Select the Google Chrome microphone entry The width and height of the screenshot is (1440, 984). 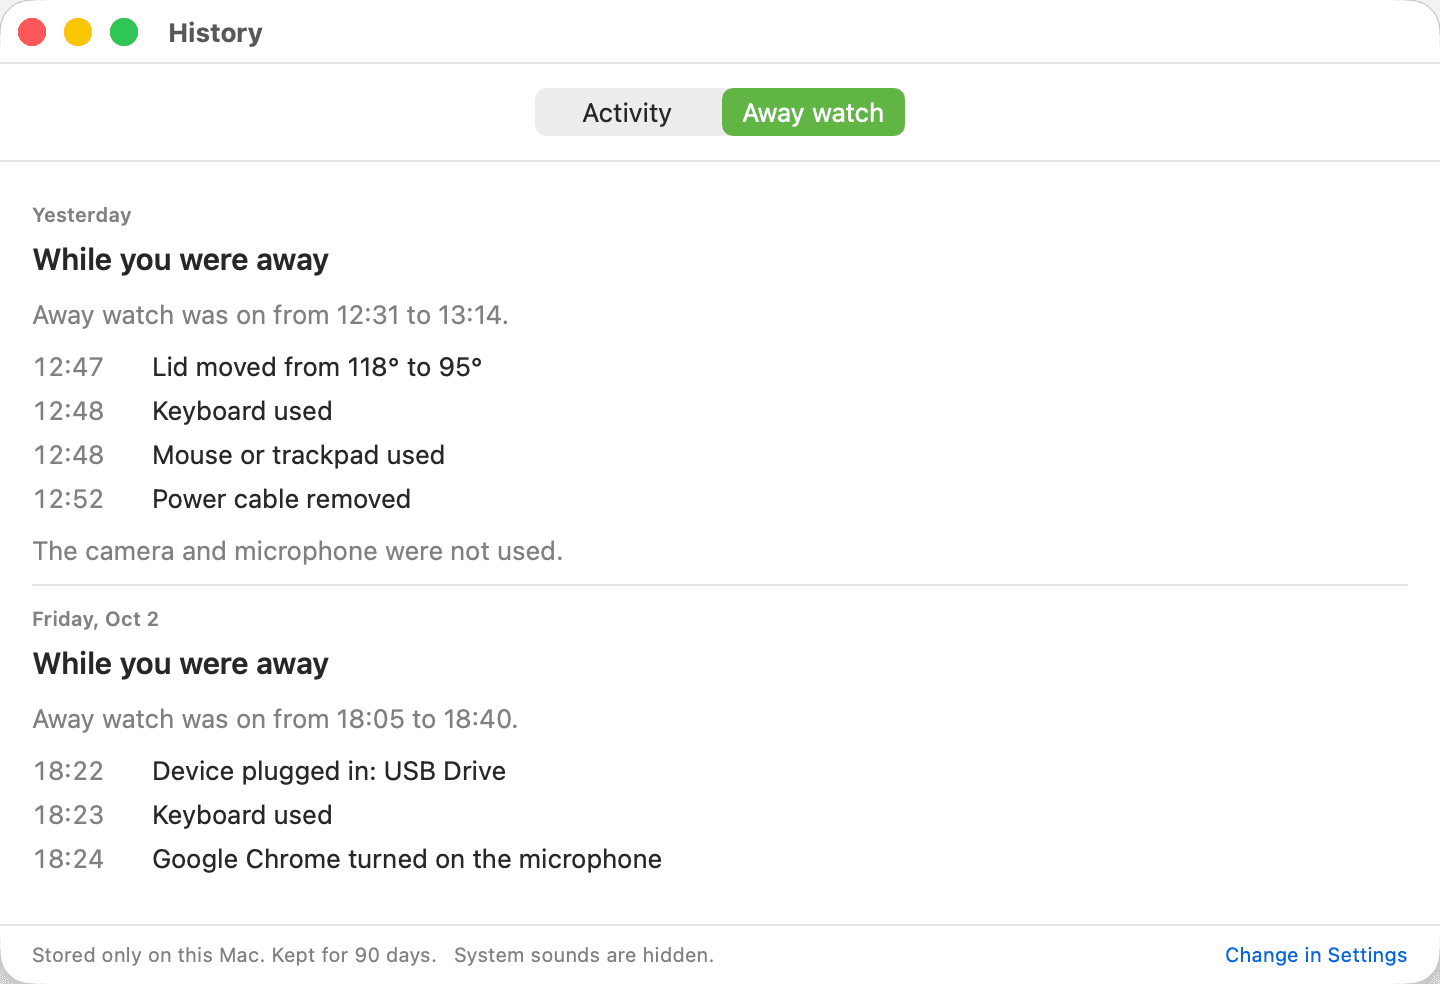348,859
